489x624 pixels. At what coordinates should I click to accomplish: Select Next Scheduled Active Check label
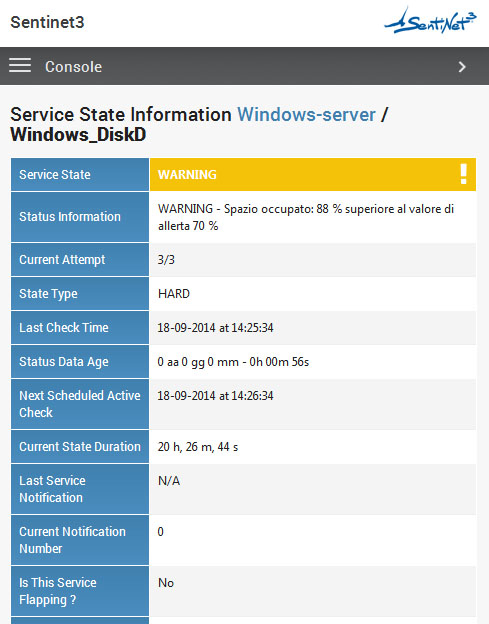[x=80, y=404]
